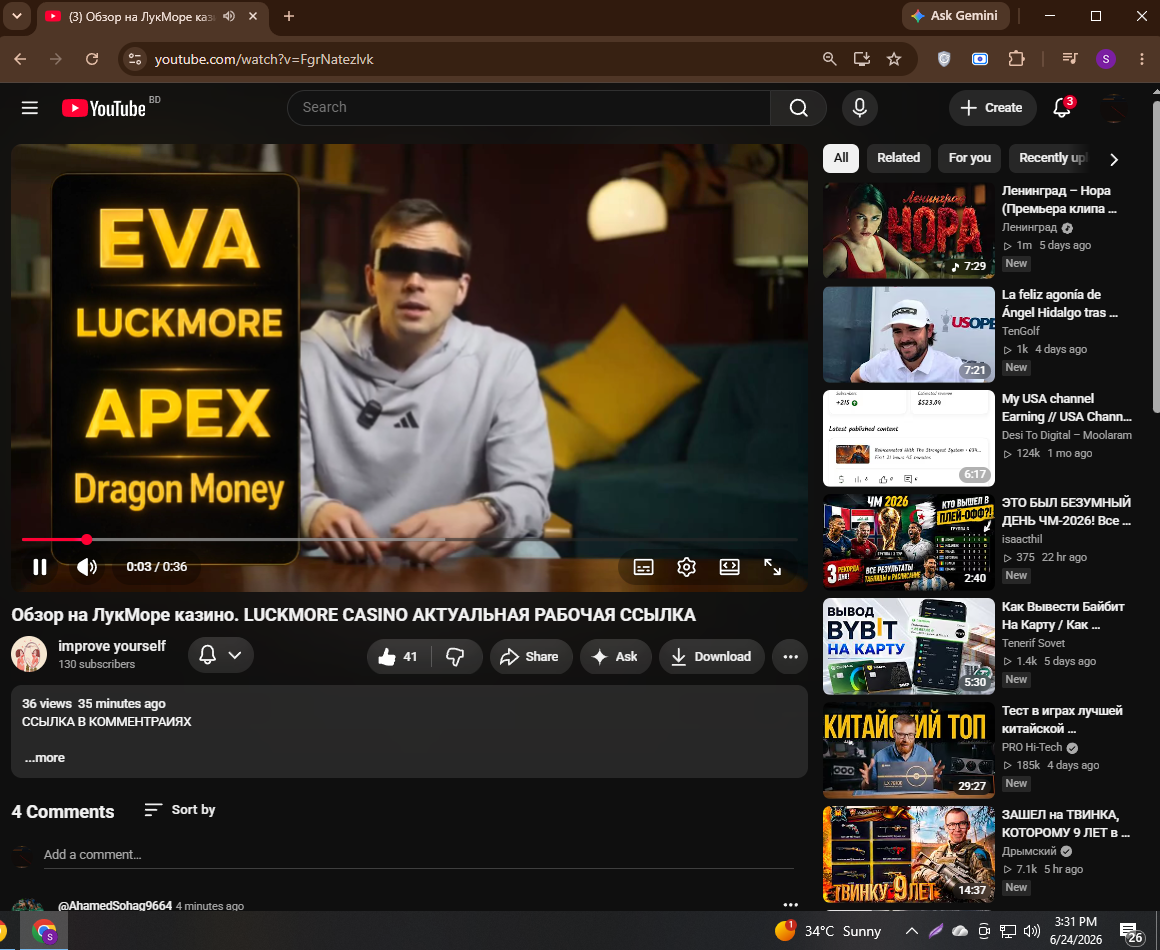Open the blue screen recorder extension icon
This screenshot has height=950, width=1160.
click(x=980, y=59)
